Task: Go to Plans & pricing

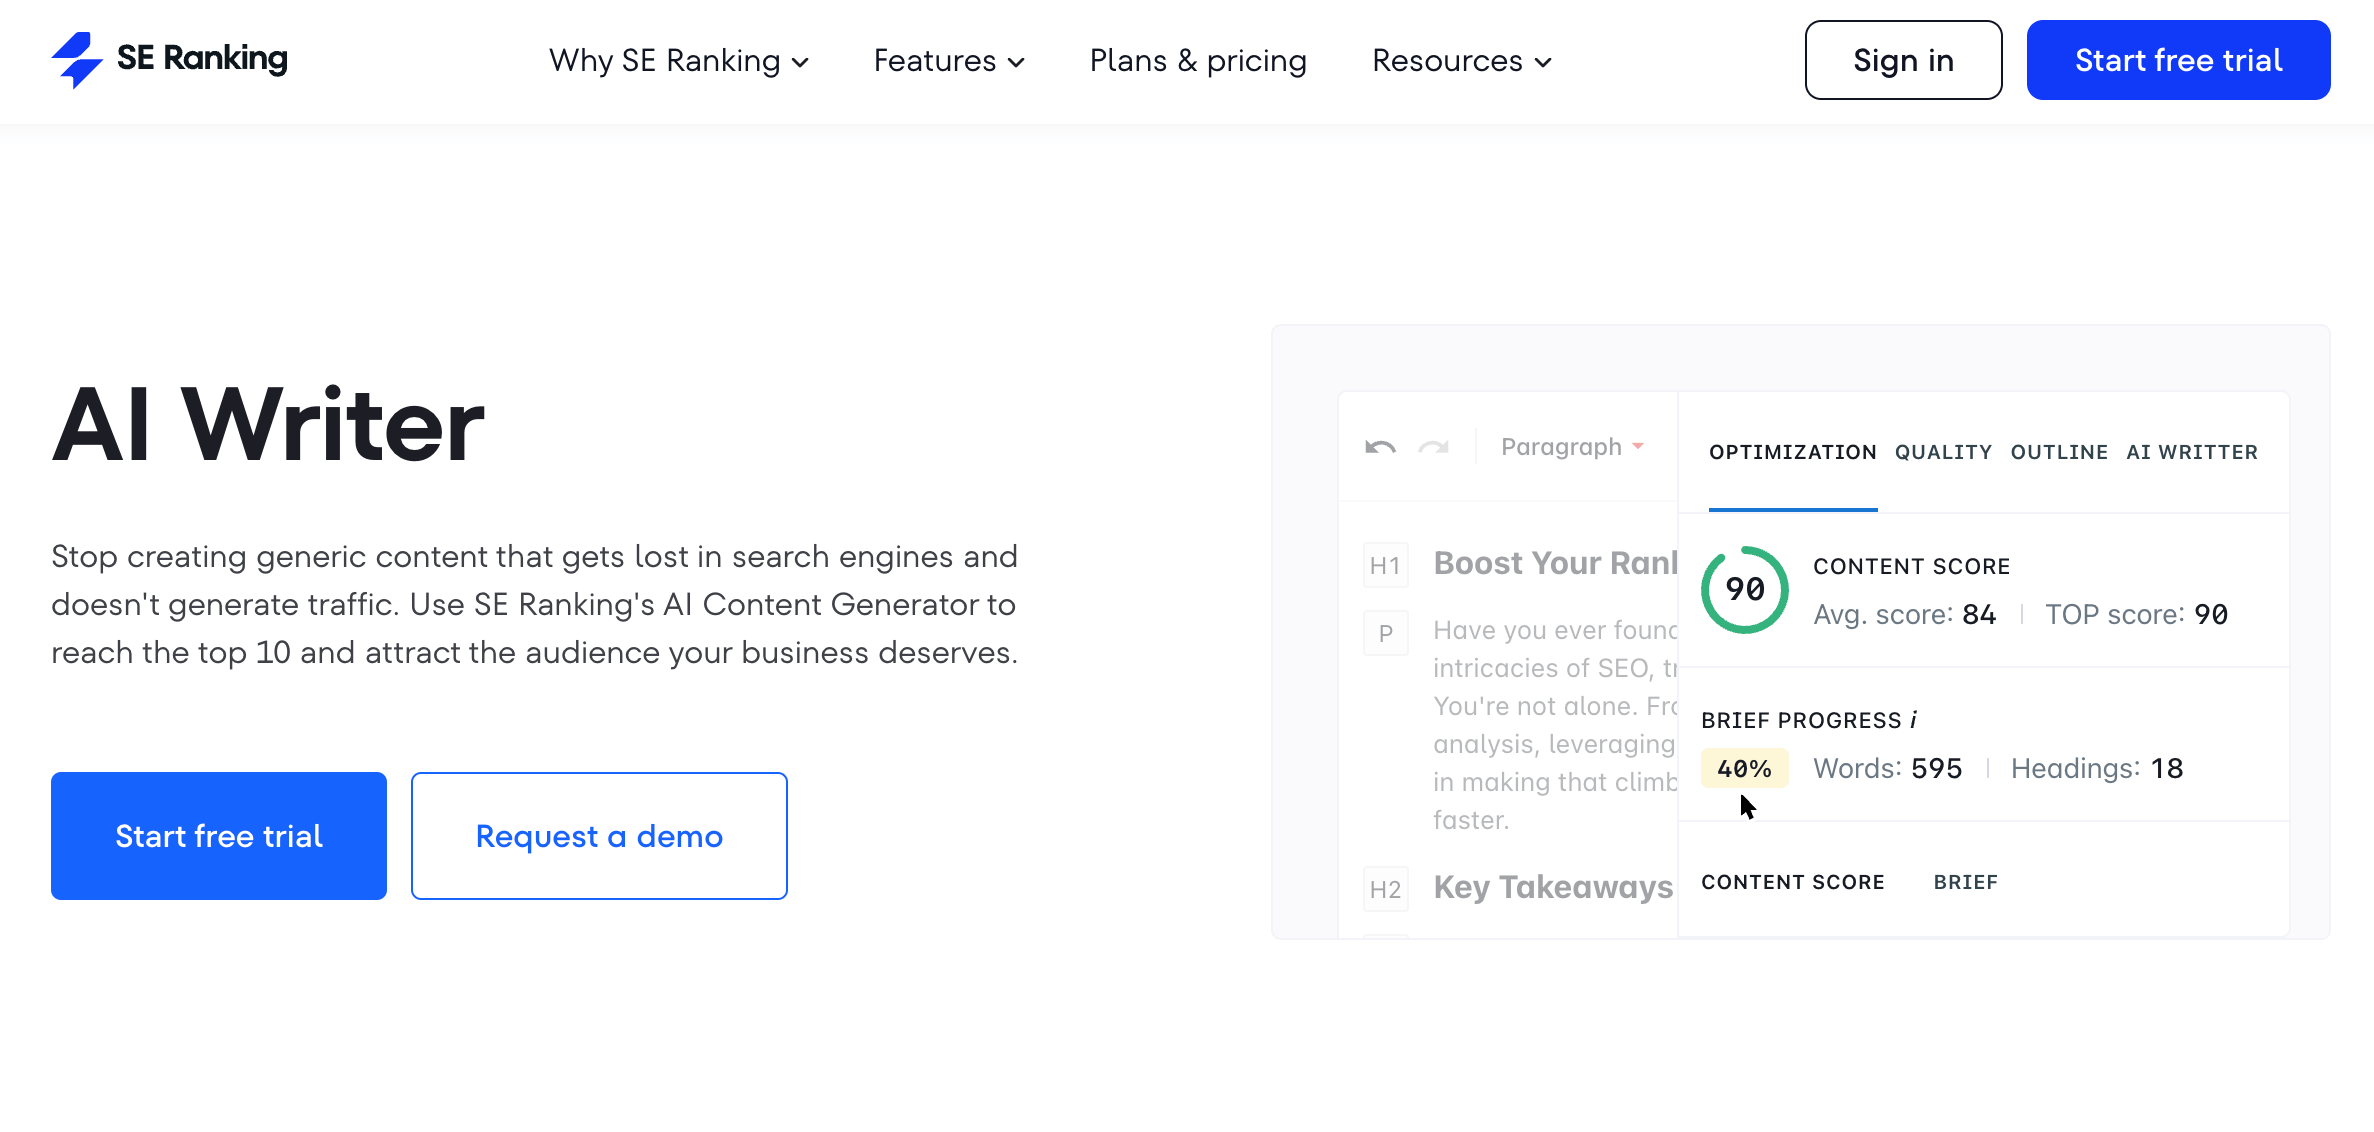Action: tap(1198, 61)
